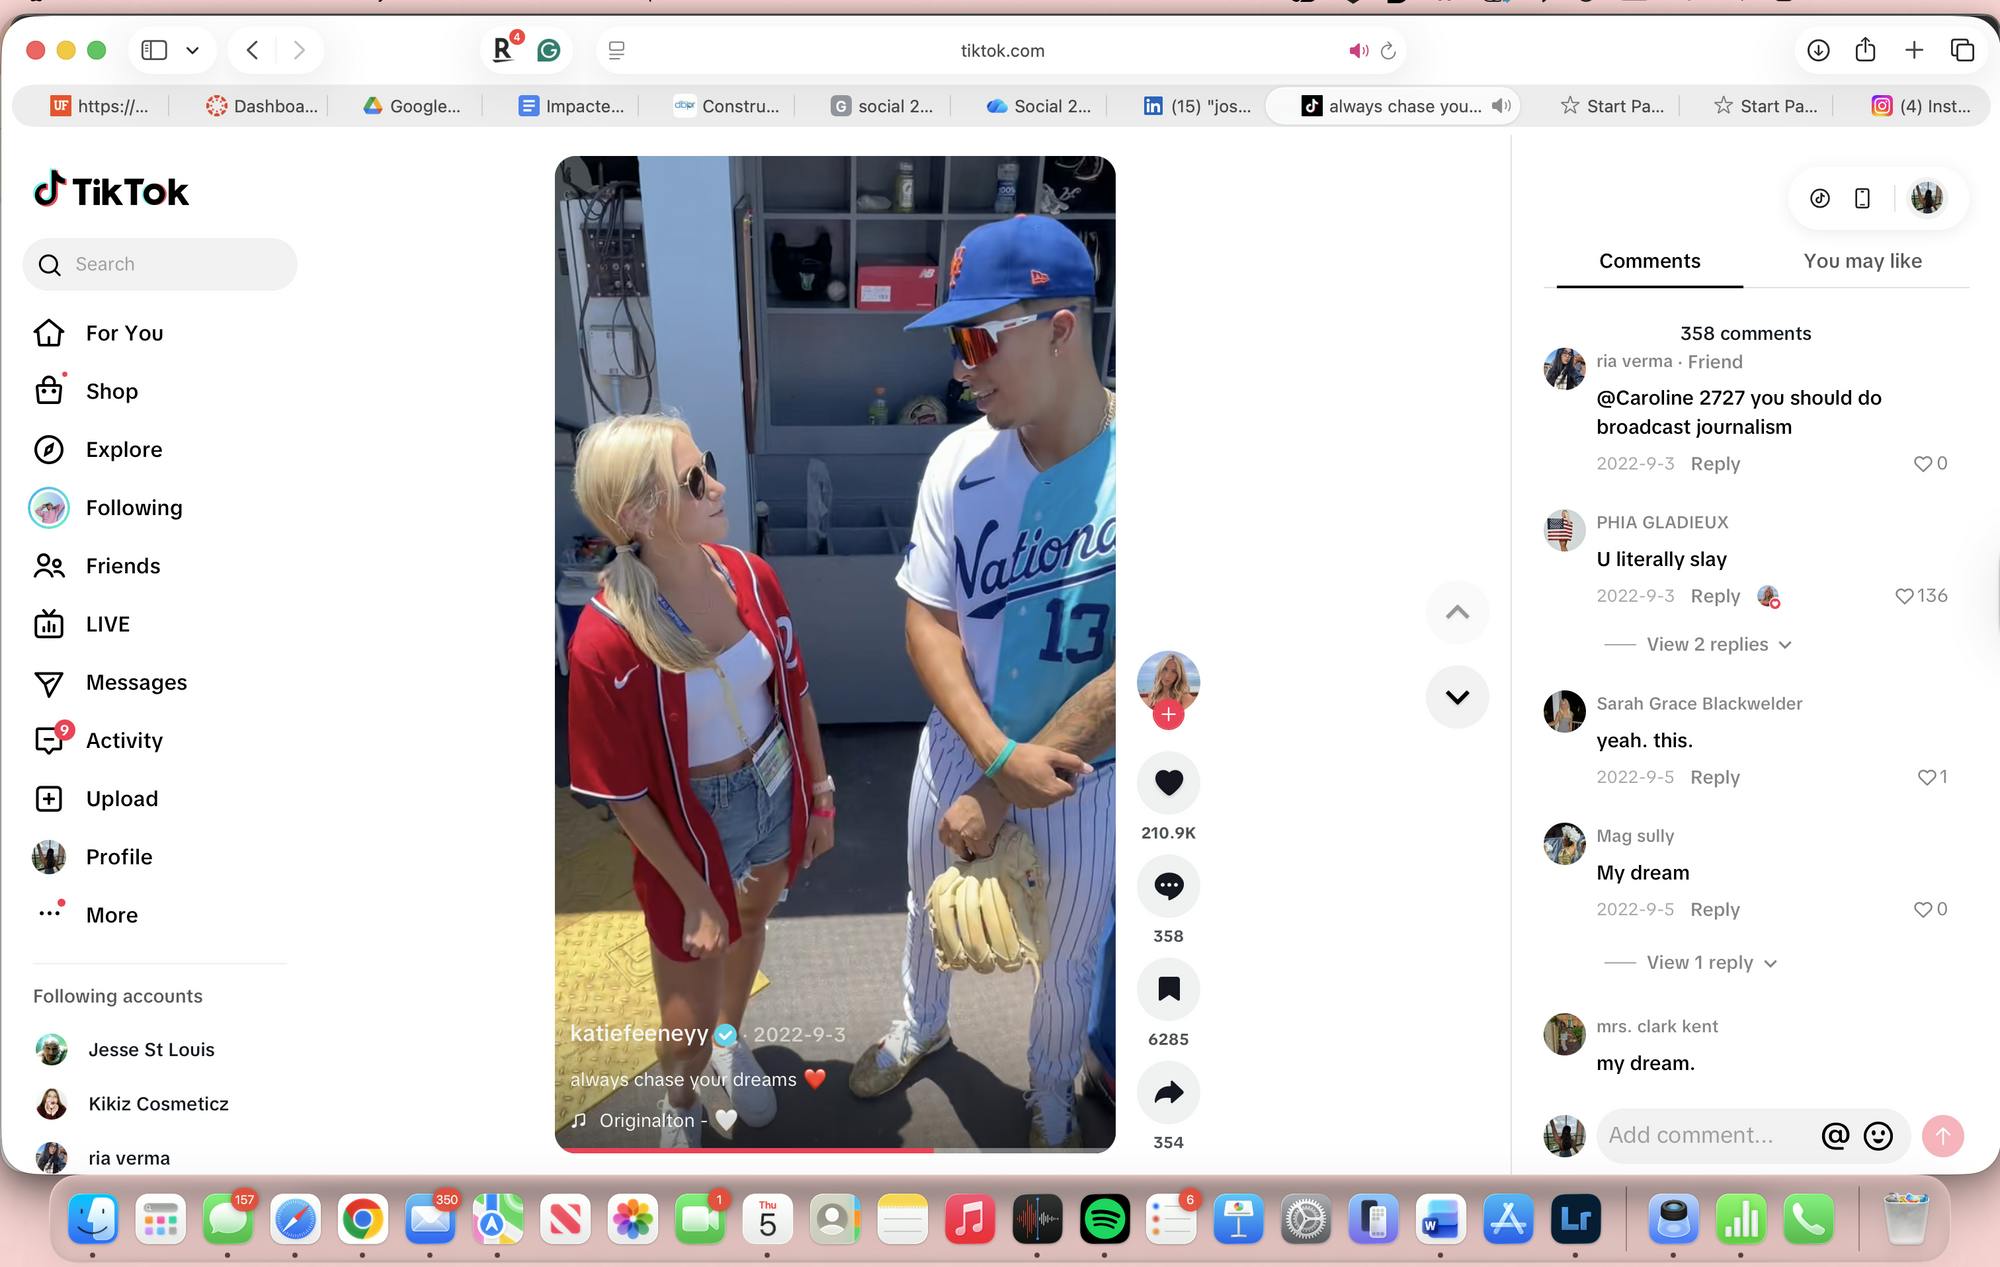Open the Safari sidebar dropdown chevron
2000x1267 pixels.
(x=193, y=50)
